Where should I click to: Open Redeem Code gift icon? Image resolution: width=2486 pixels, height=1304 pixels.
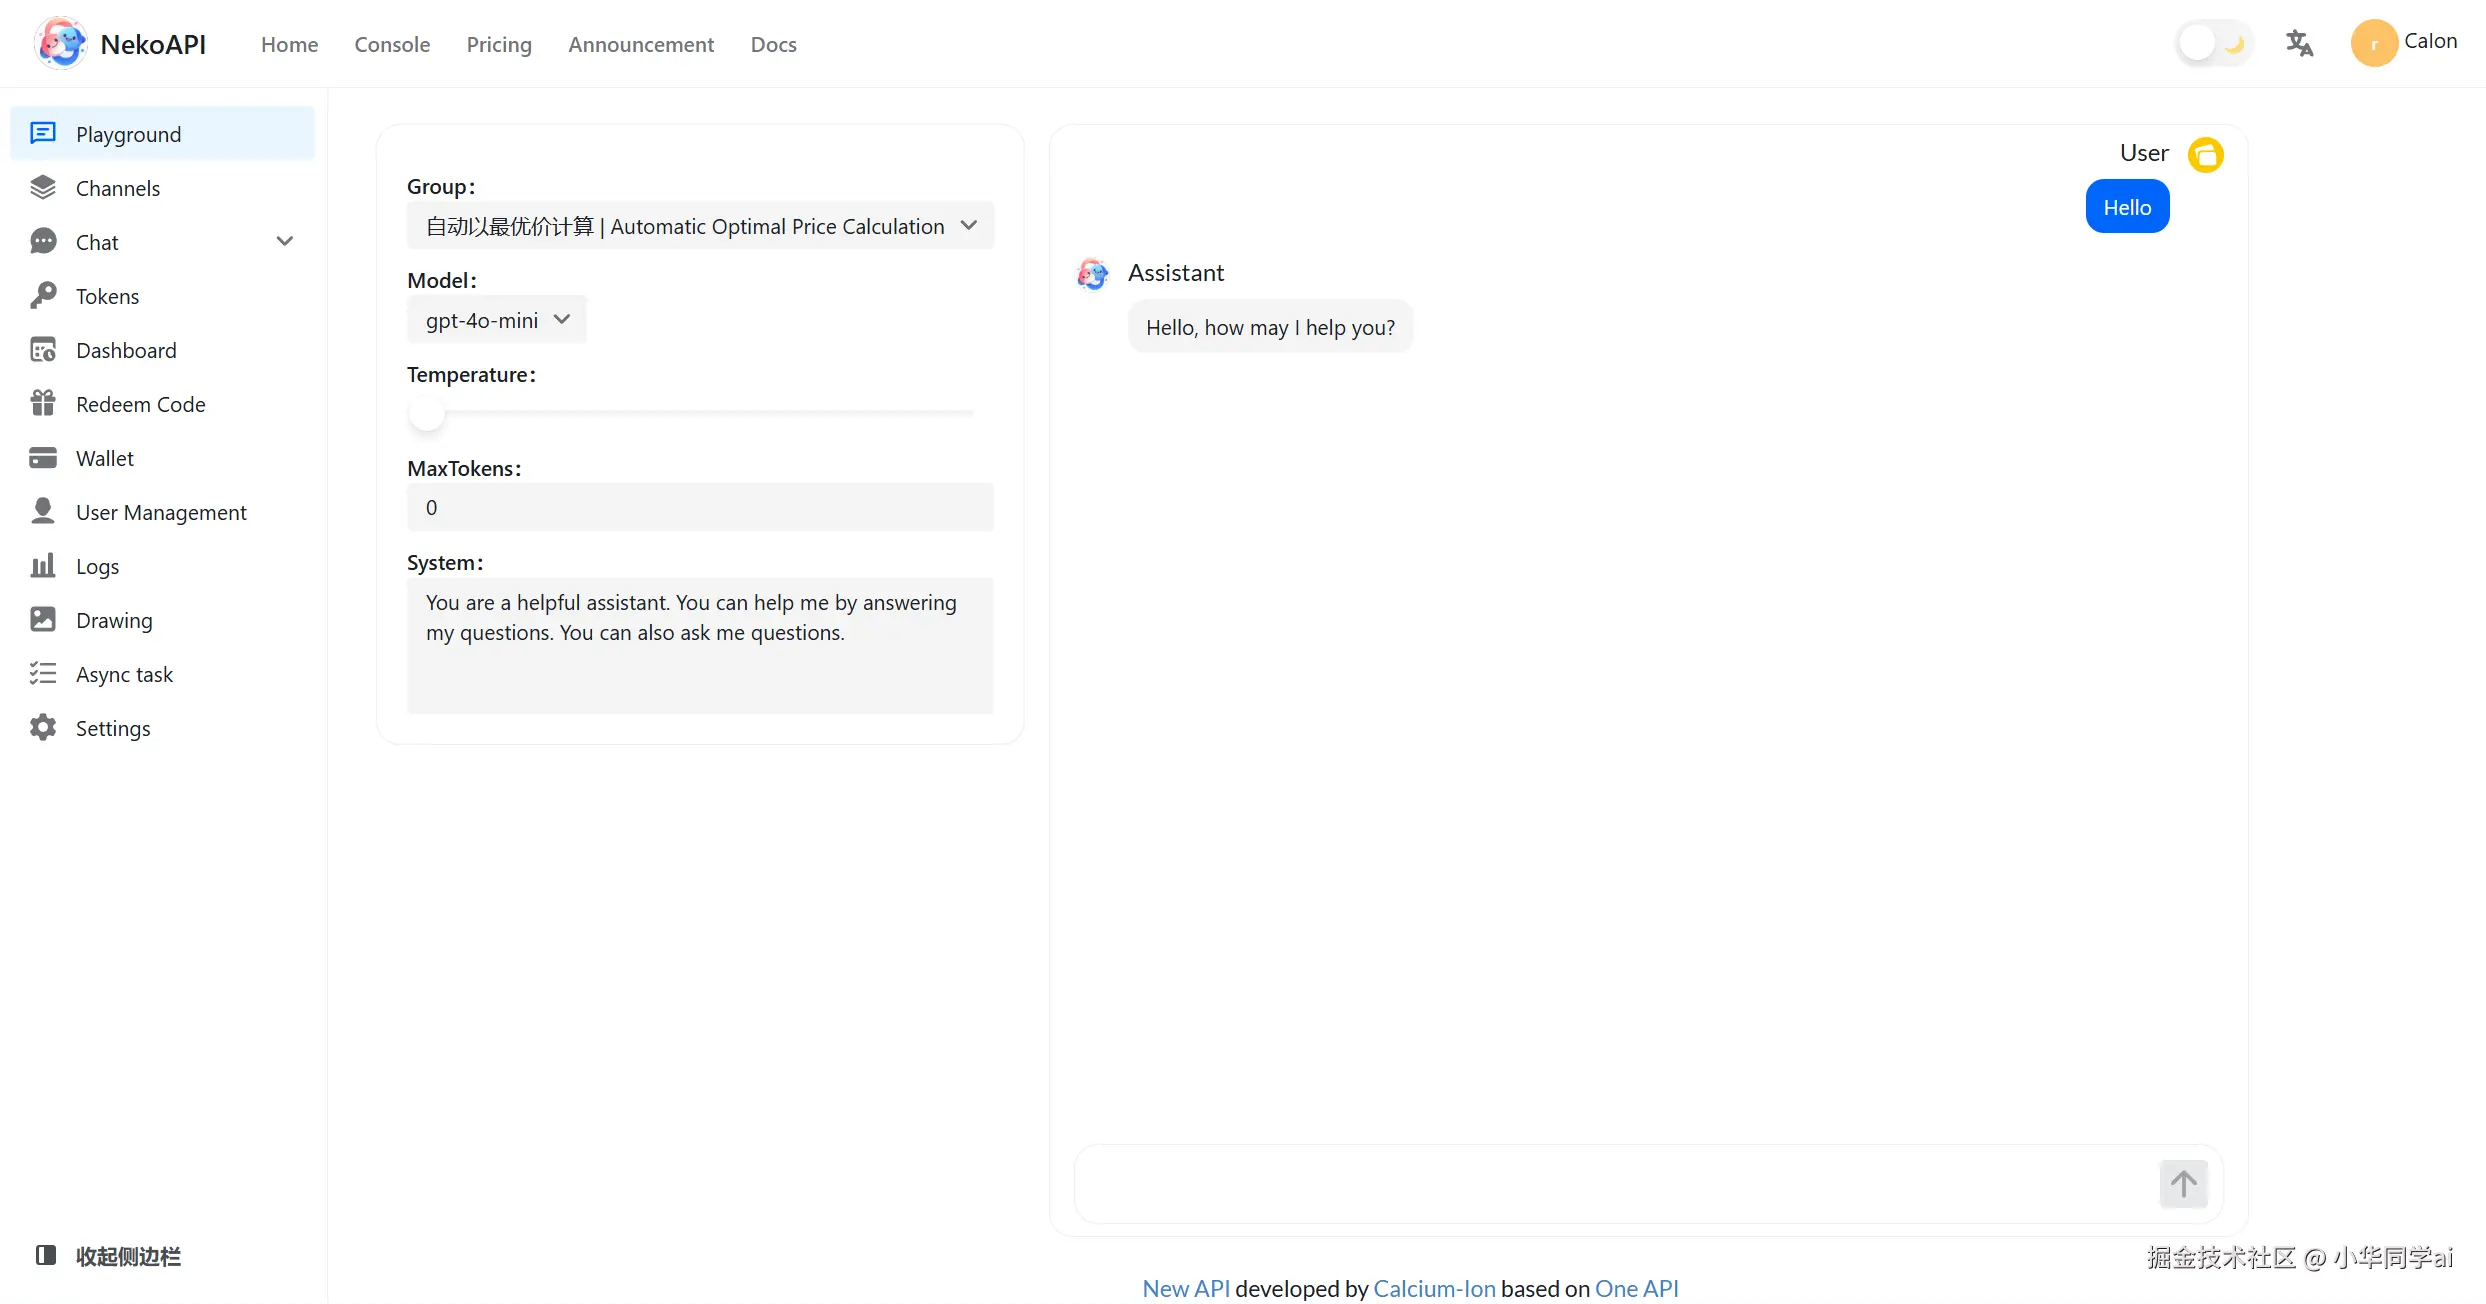pyautogui.click(x=43, y=404)
